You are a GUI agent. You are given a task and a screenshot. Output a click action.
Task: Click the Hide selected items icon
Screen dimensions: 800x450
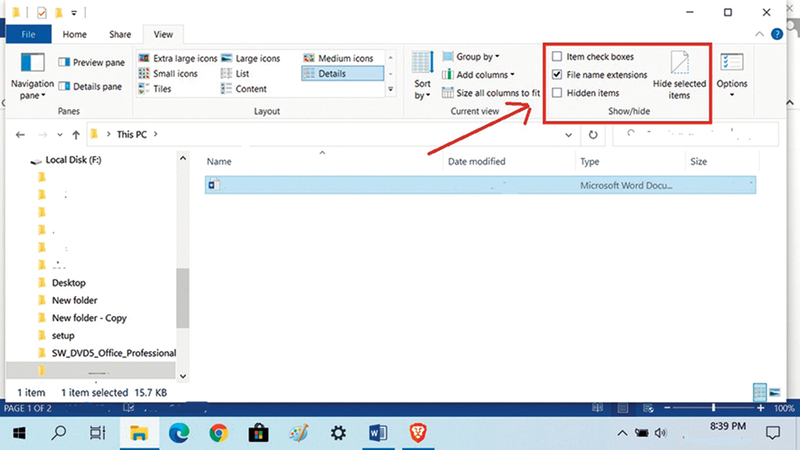tap(679, 67)
